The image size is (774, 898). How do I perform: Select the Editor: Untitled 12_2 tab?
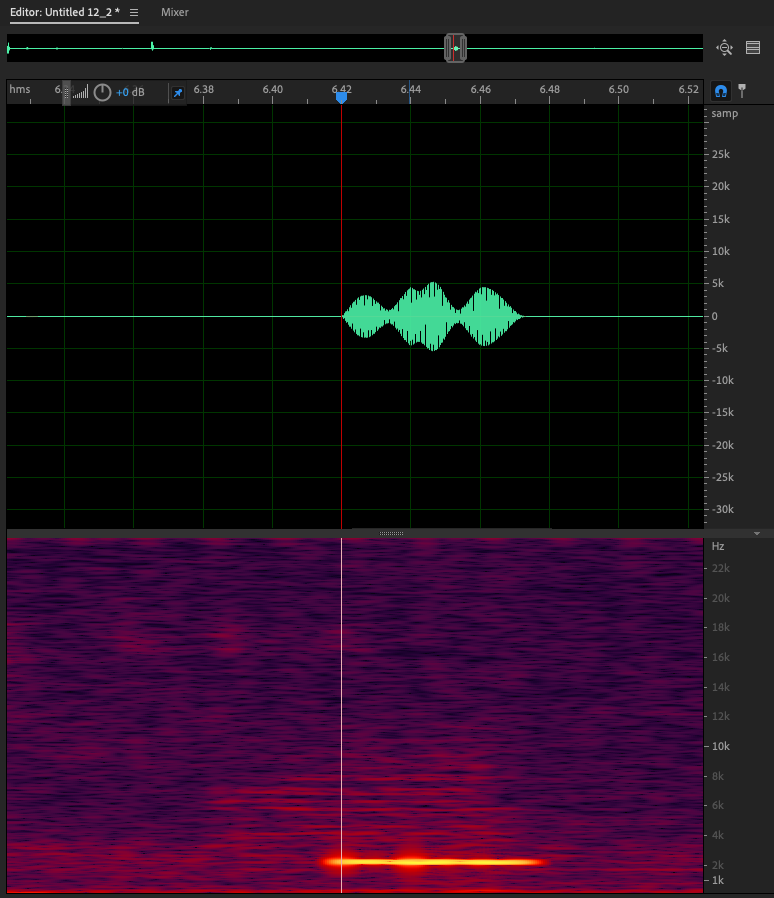67,12
